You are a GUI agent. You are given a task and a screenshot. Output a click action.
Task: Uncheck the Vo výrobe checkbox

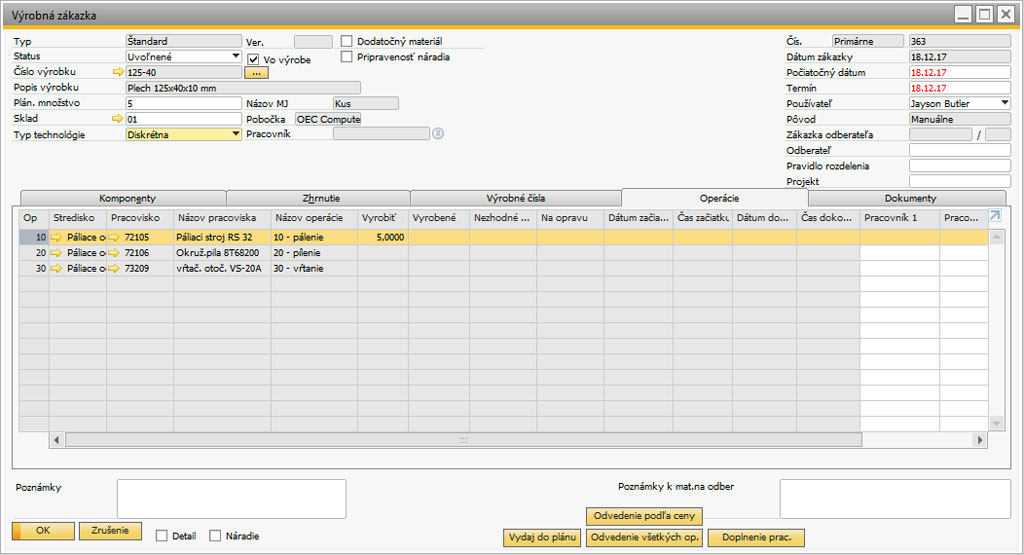click(254, 59)
